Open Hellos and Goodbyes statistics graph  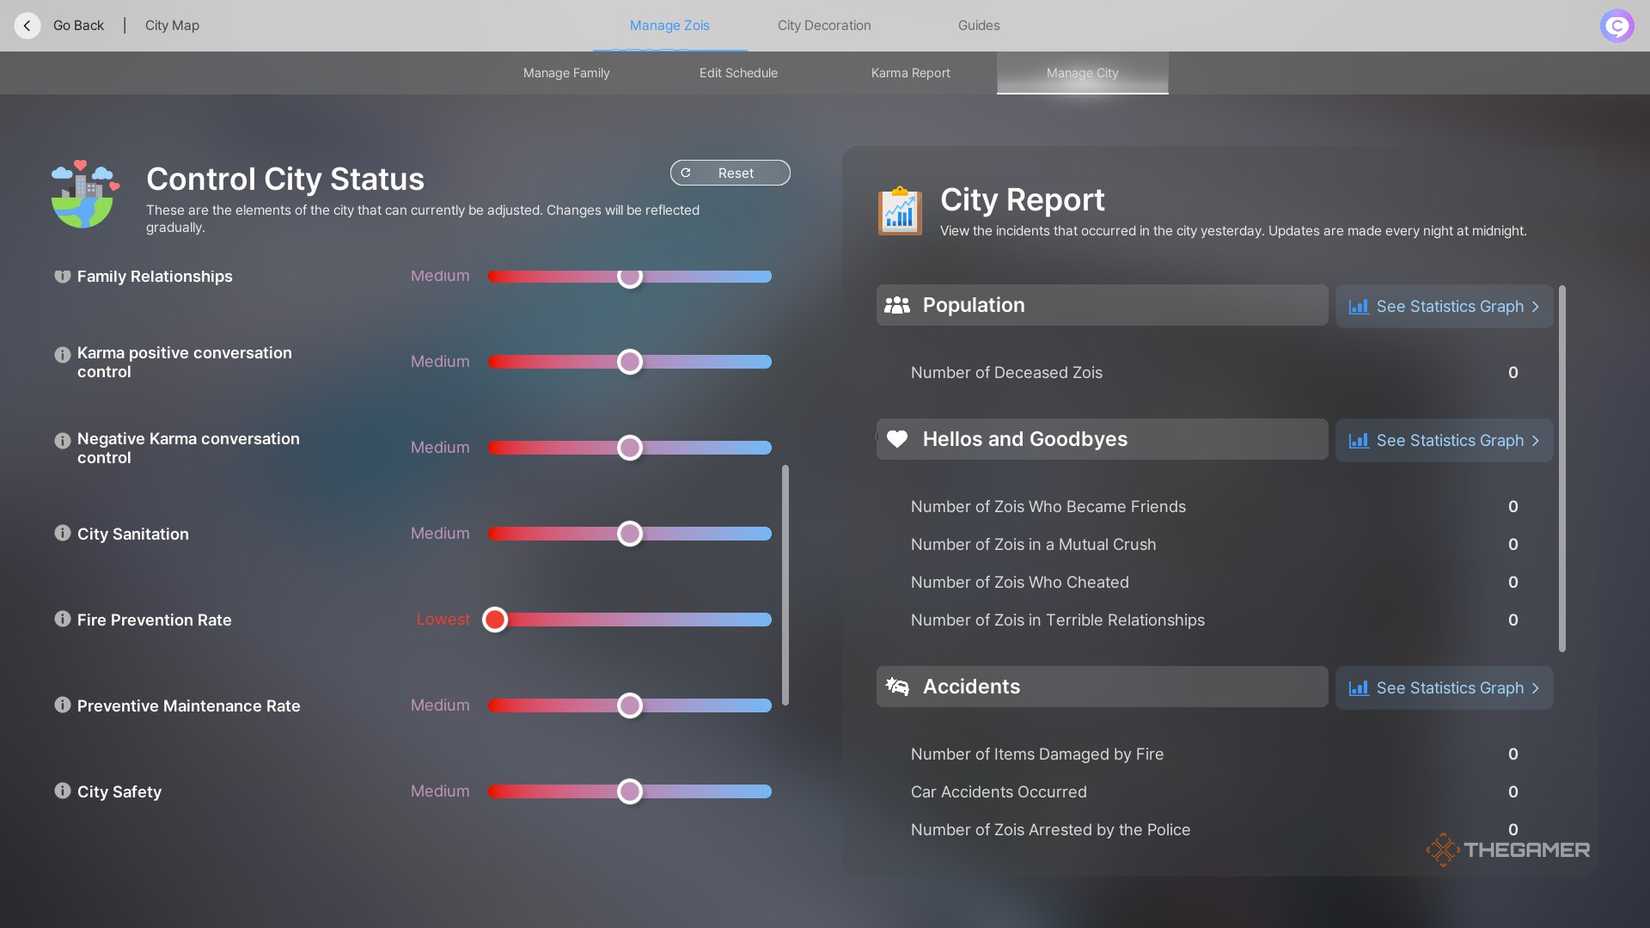pyautogui.click(x=1444, y=440)
